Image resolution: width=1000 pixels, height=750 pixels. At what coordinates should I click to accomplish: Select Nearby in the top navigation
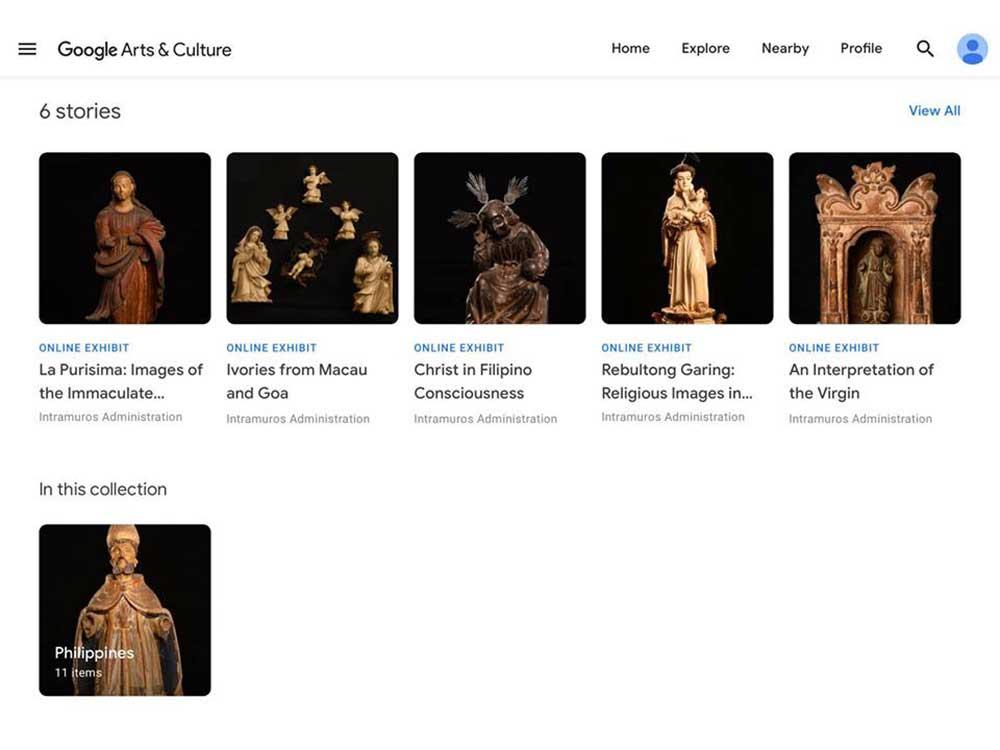(785, 48)
